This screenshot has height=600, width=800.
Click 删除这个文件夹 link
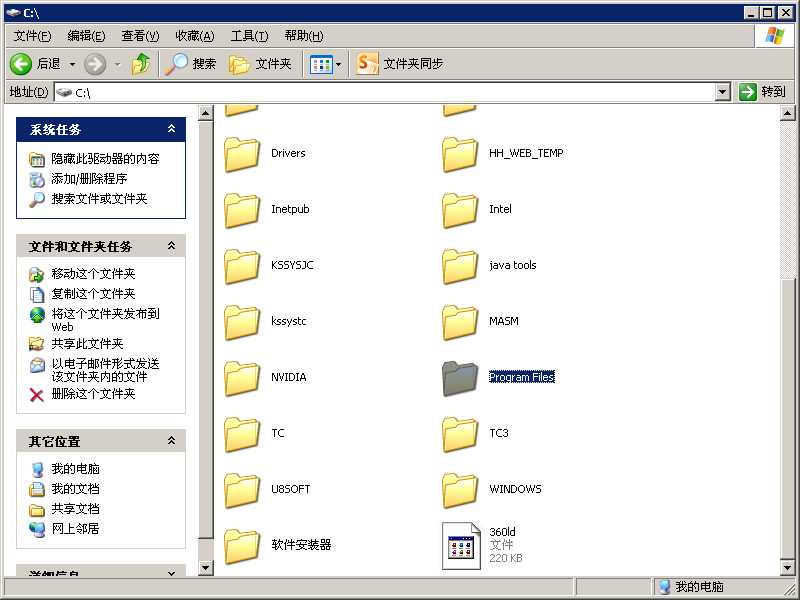pyautogui.click(x=93, y=394)
